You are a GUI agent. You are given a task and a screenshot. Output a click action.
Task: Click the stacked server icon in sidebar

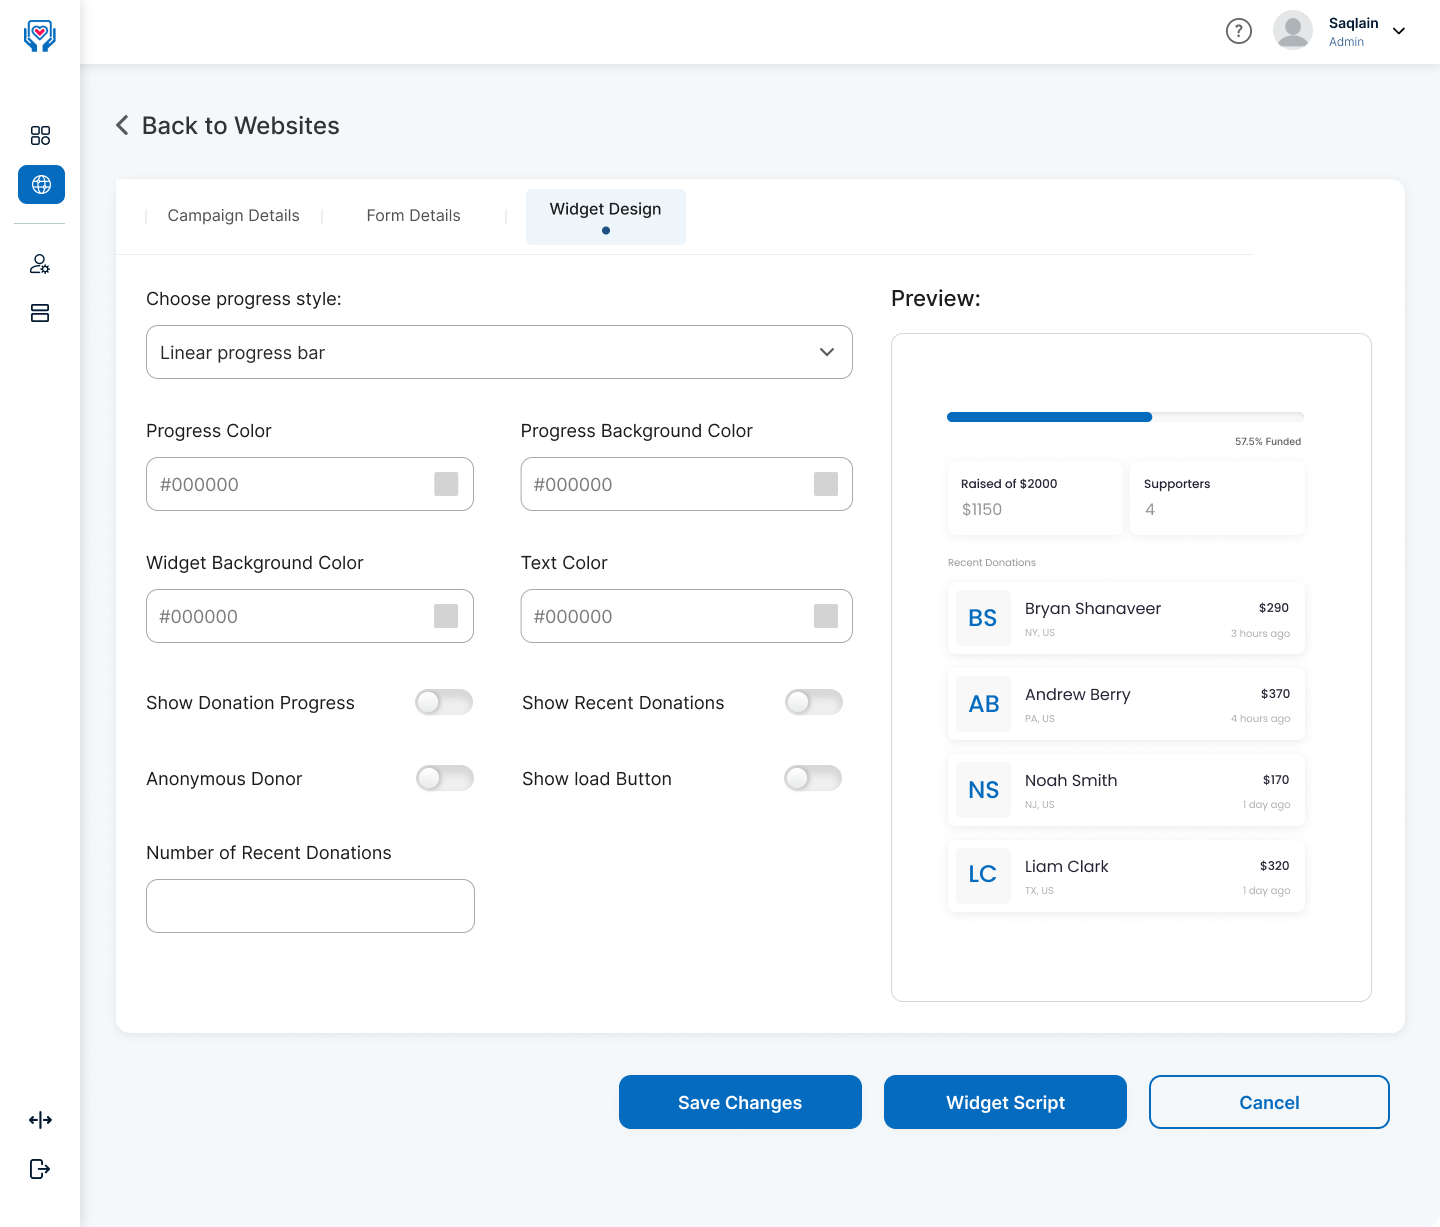[x=40, y=313]
